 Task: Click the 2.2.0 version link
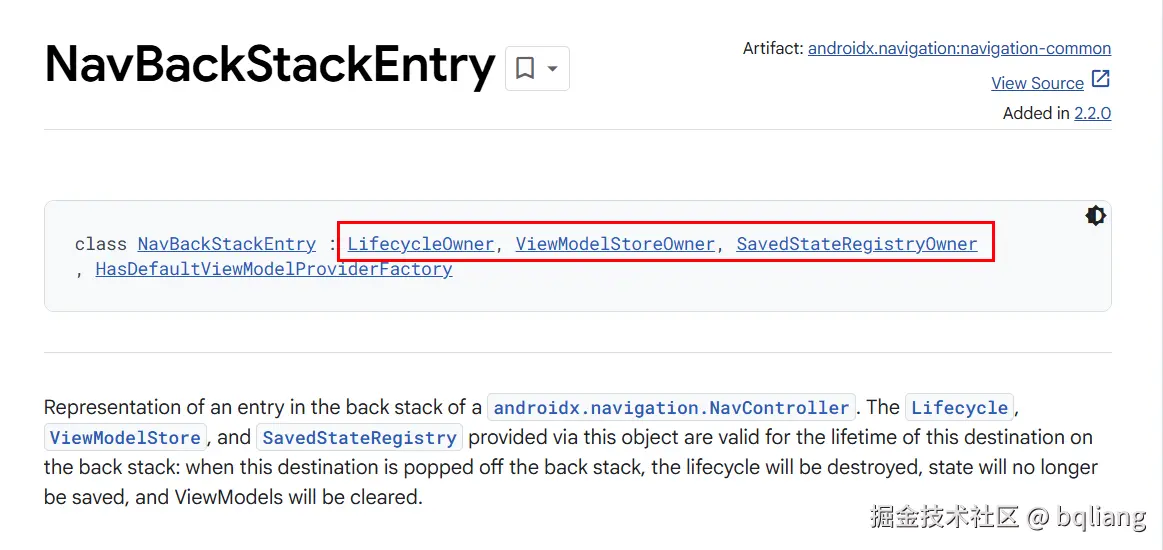point(1092,113)
